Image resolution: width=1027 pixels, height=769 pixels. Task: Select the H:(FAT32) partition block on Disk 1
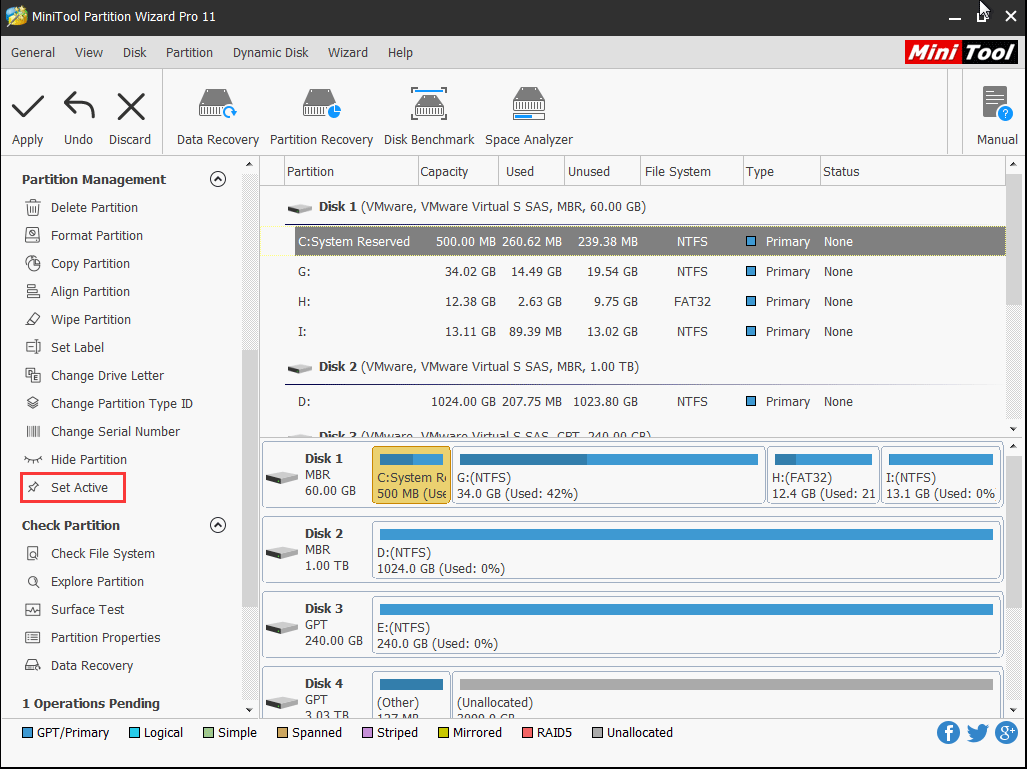[x=823, y=476]
